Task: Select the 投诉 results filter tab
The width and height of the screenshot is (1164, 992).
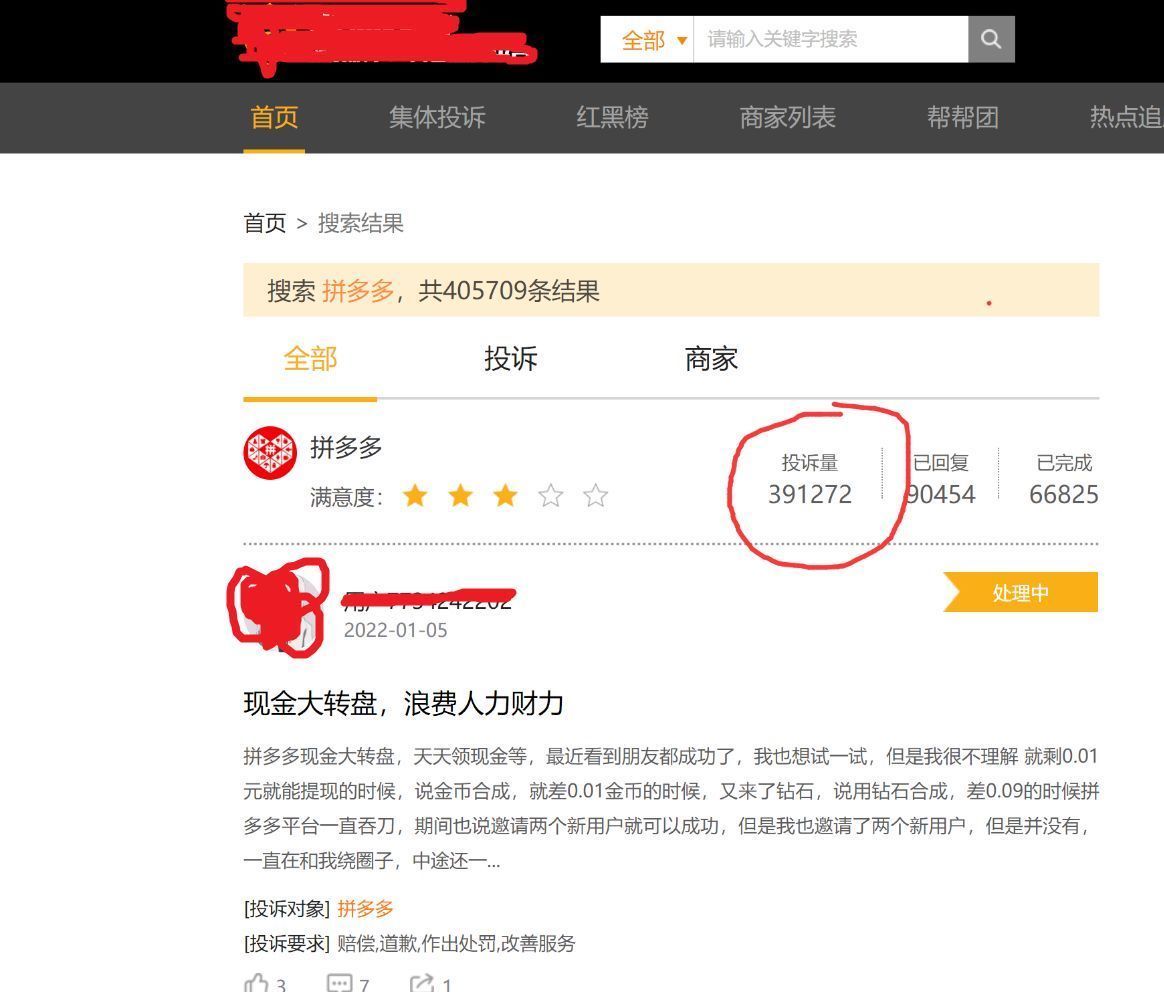Action: (511, 359)
